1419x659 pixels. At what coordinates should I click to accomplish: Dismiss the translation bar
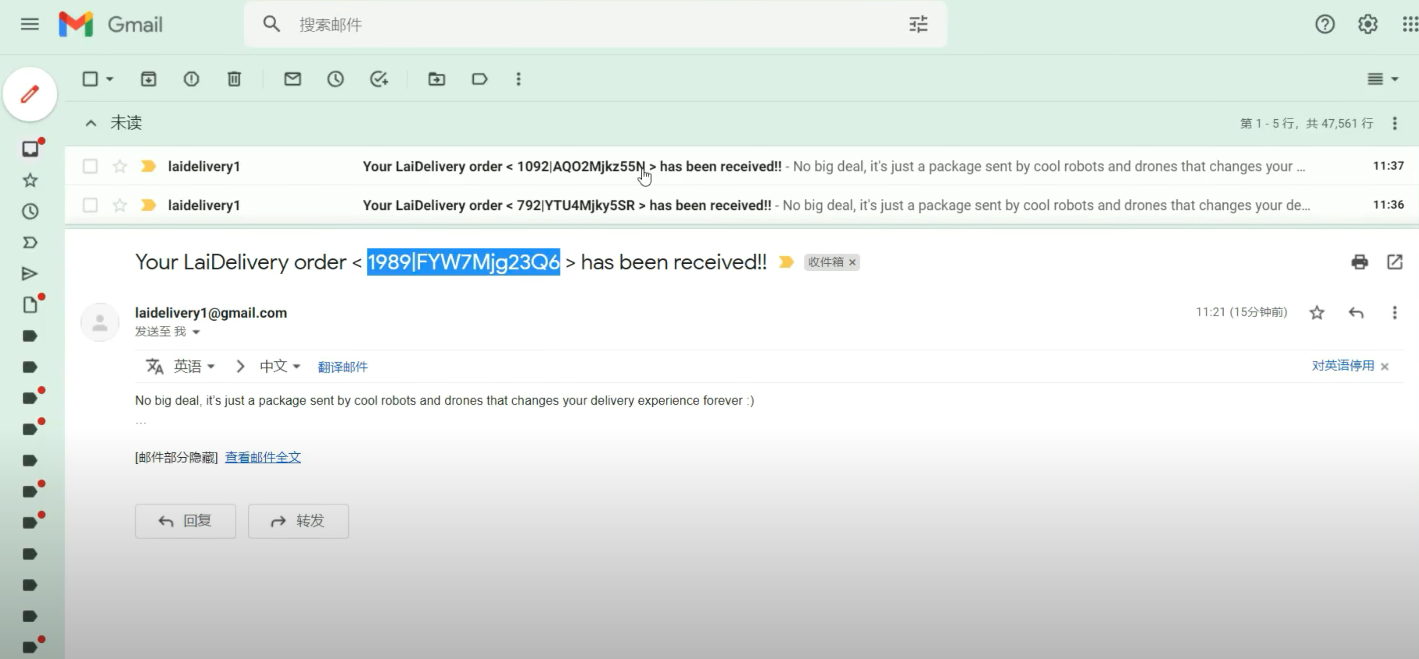1385,367
